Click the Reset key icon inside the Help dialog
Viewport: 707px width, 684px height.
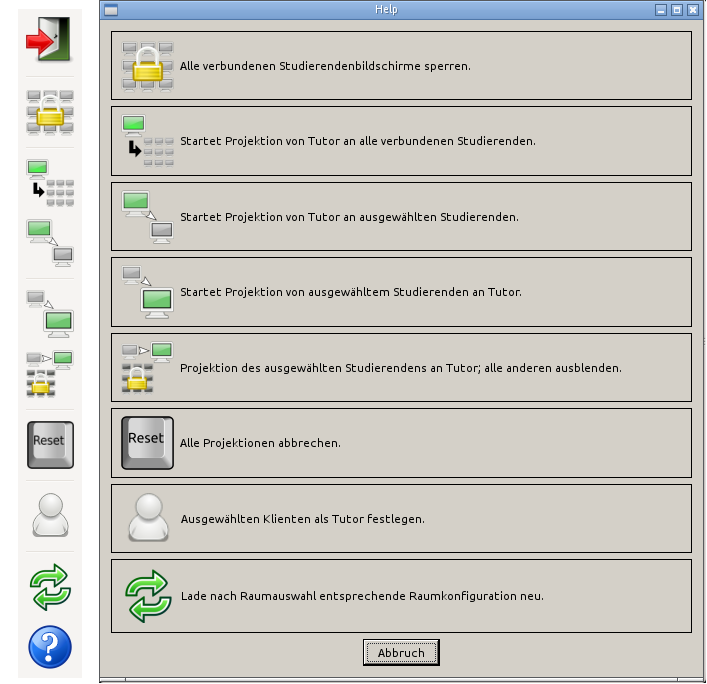147,442
